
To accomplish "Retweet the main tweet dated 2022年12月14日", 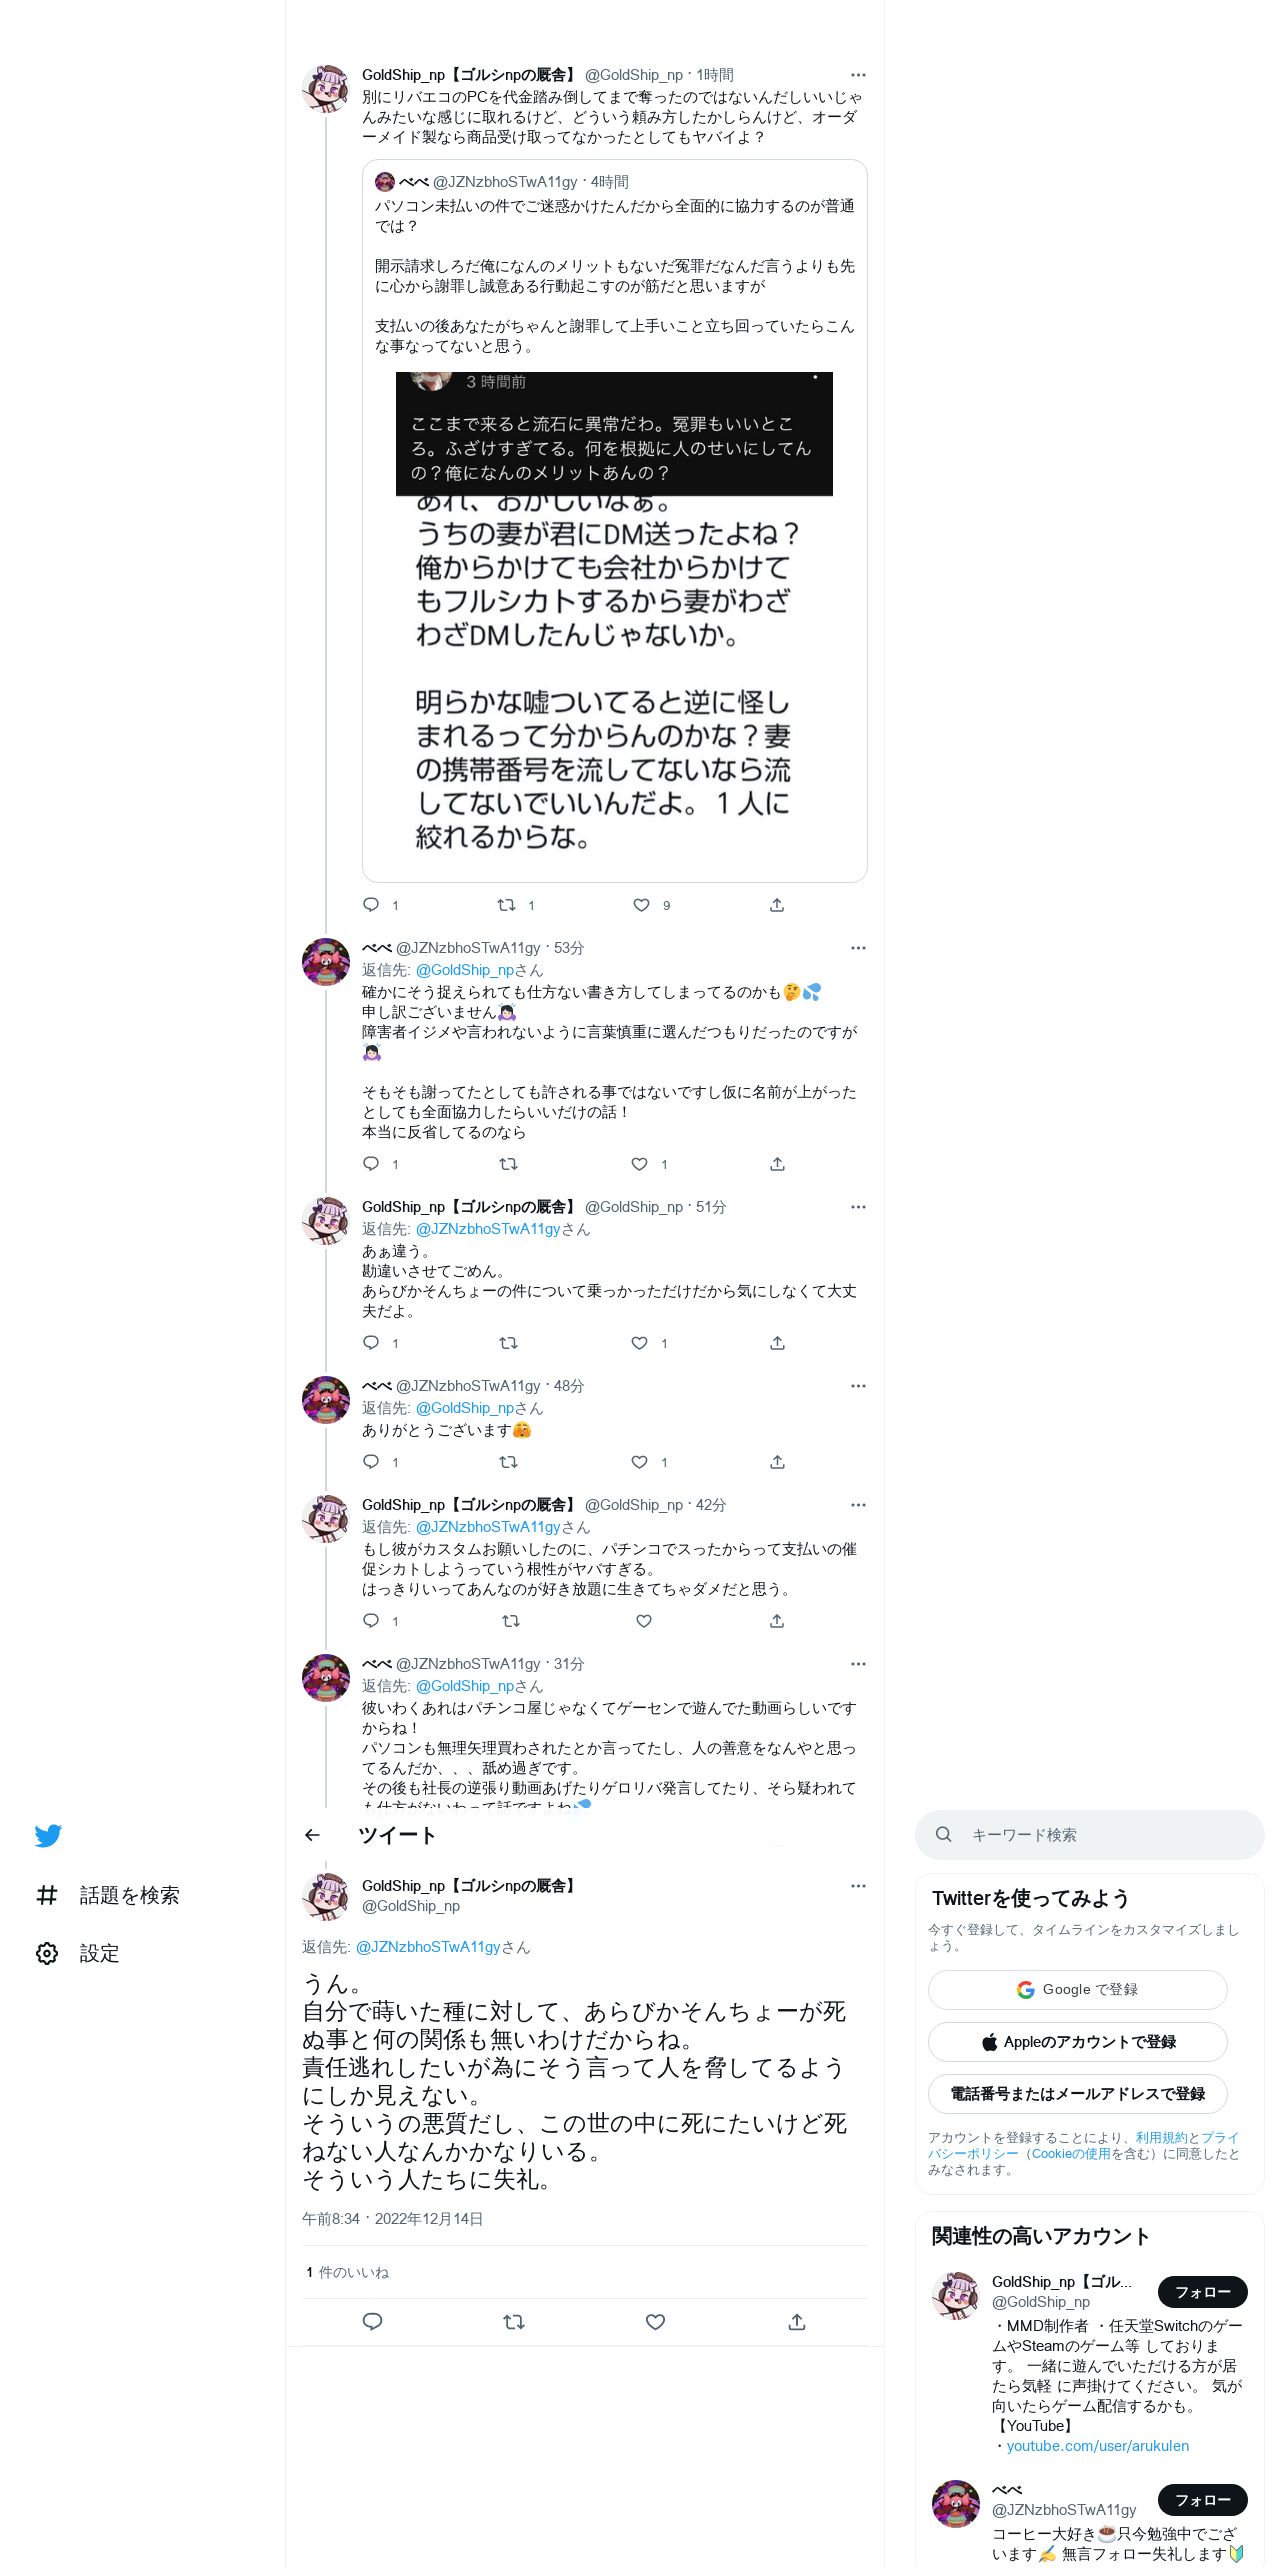I will click(514, 2322).
